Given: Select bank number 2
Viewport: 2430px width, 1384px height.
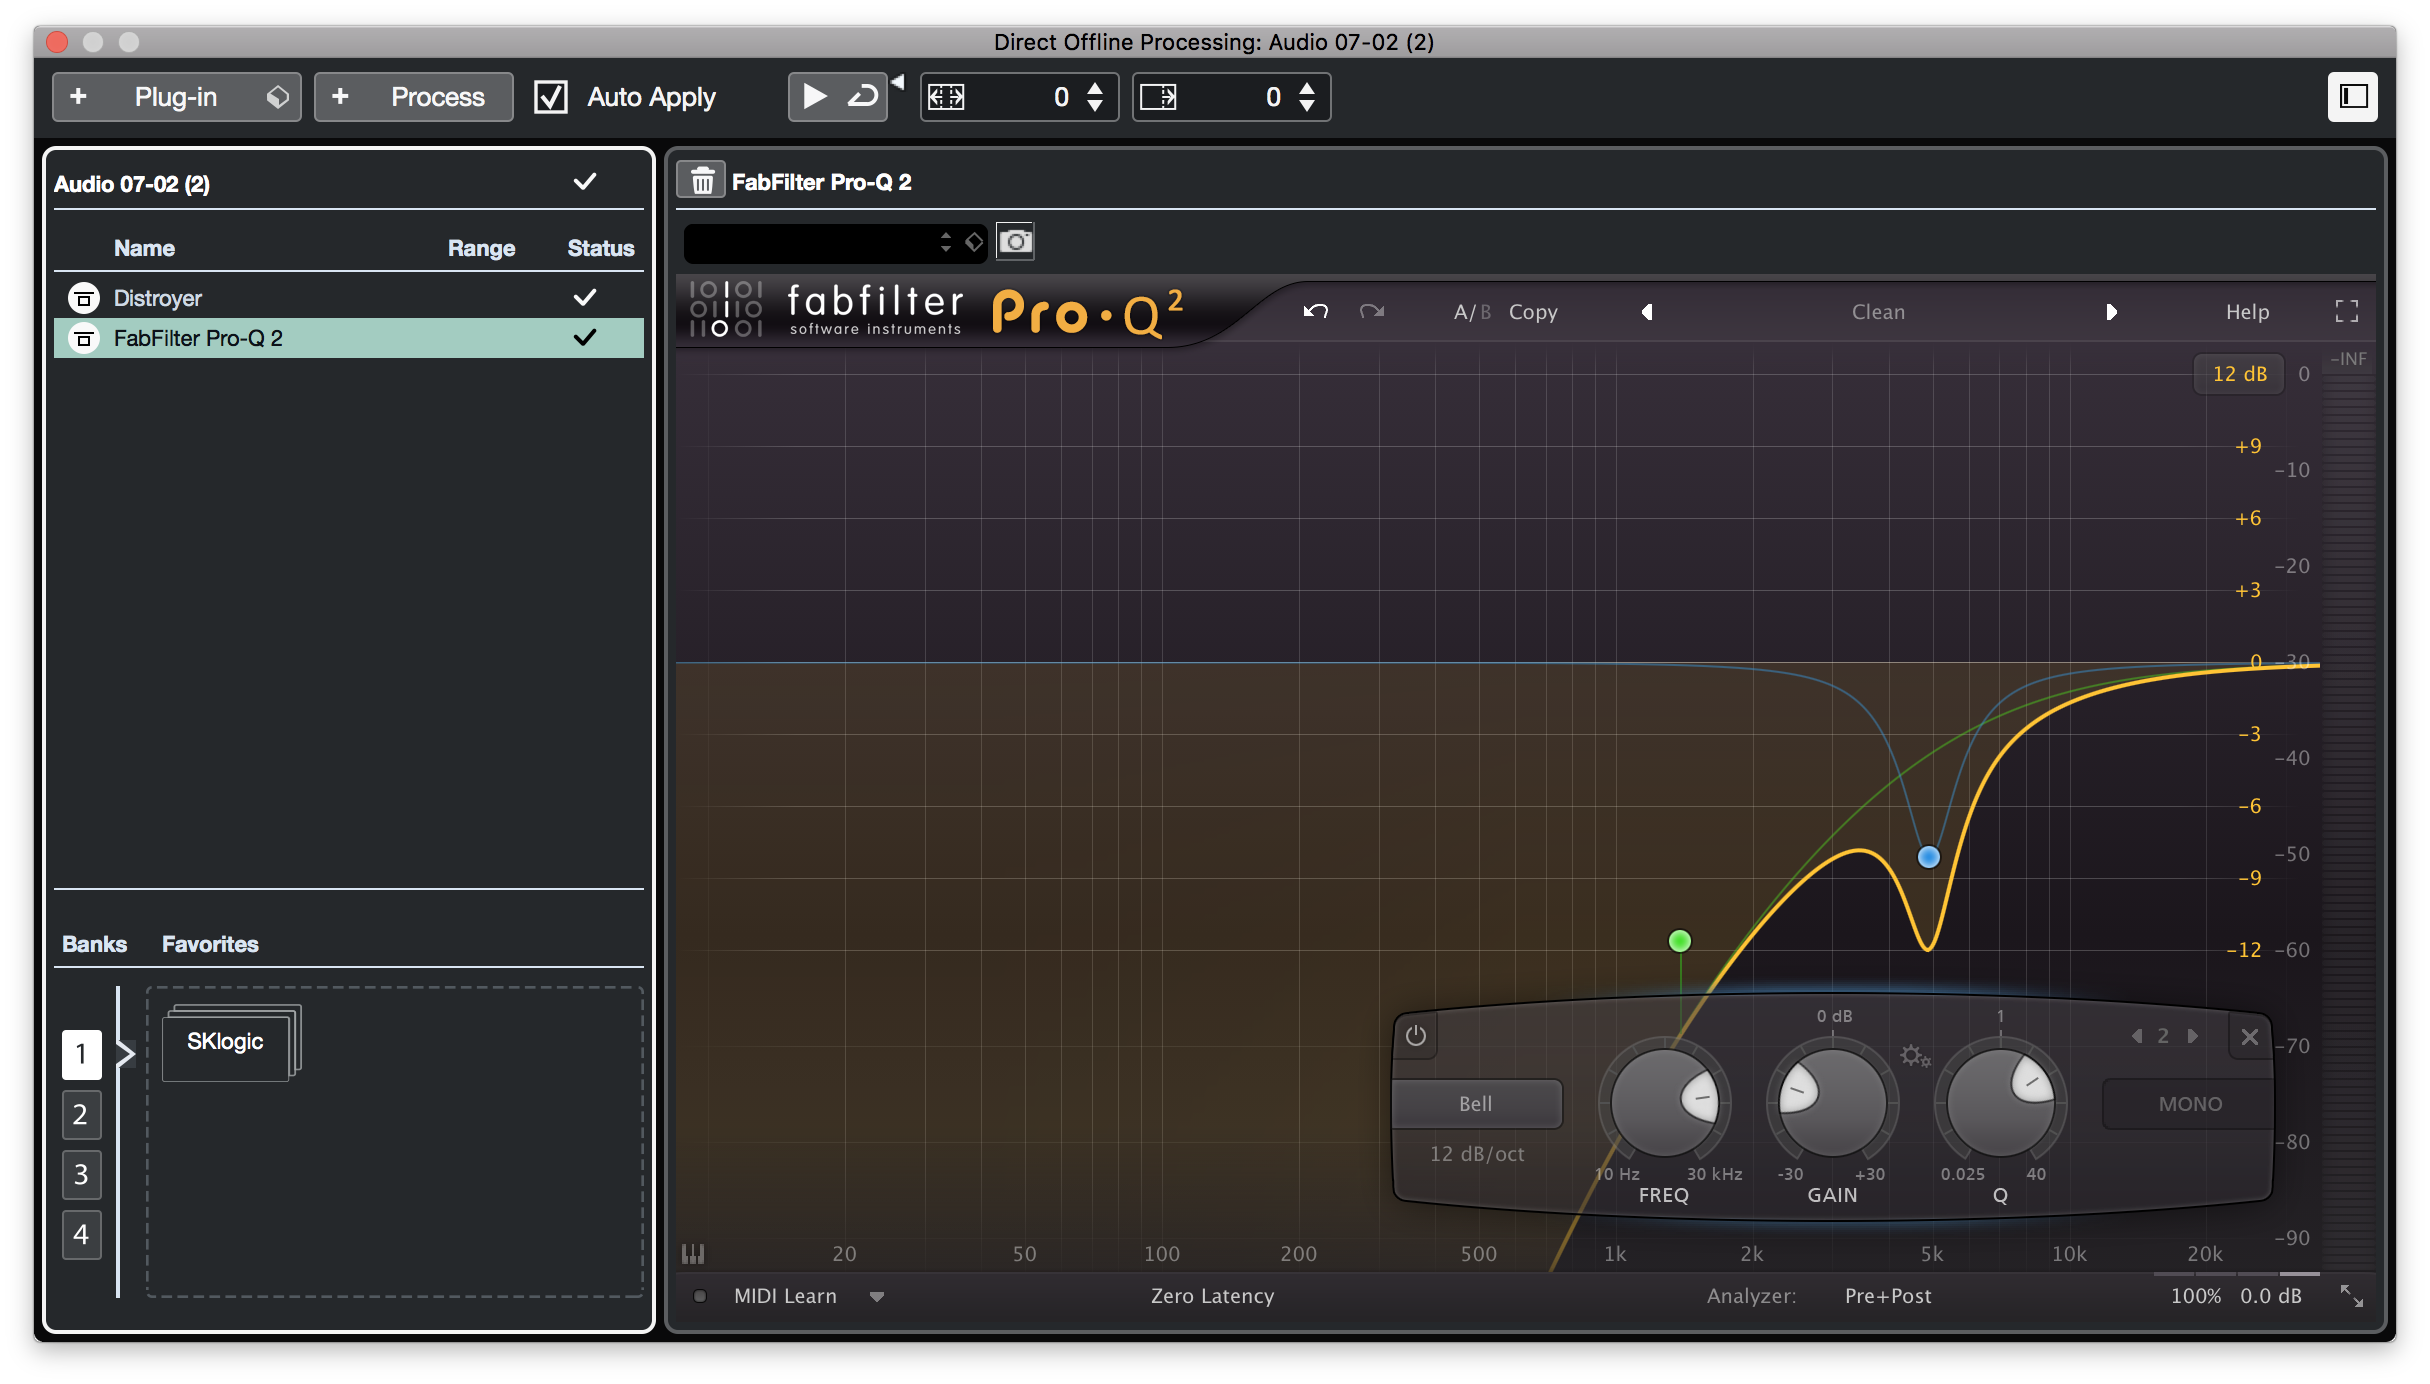Looking at the screenshot, I should coord(82,1115).
